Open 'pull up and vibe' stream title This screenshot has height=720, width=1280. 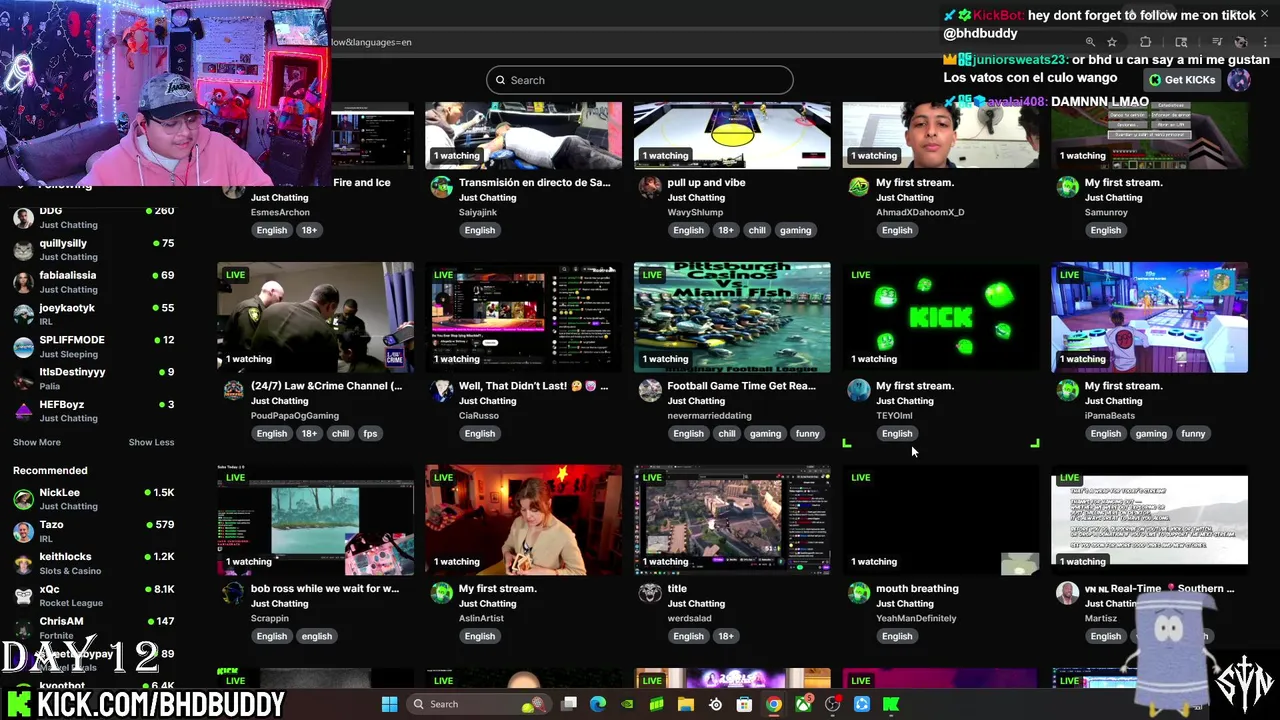[x=706, y=182]
